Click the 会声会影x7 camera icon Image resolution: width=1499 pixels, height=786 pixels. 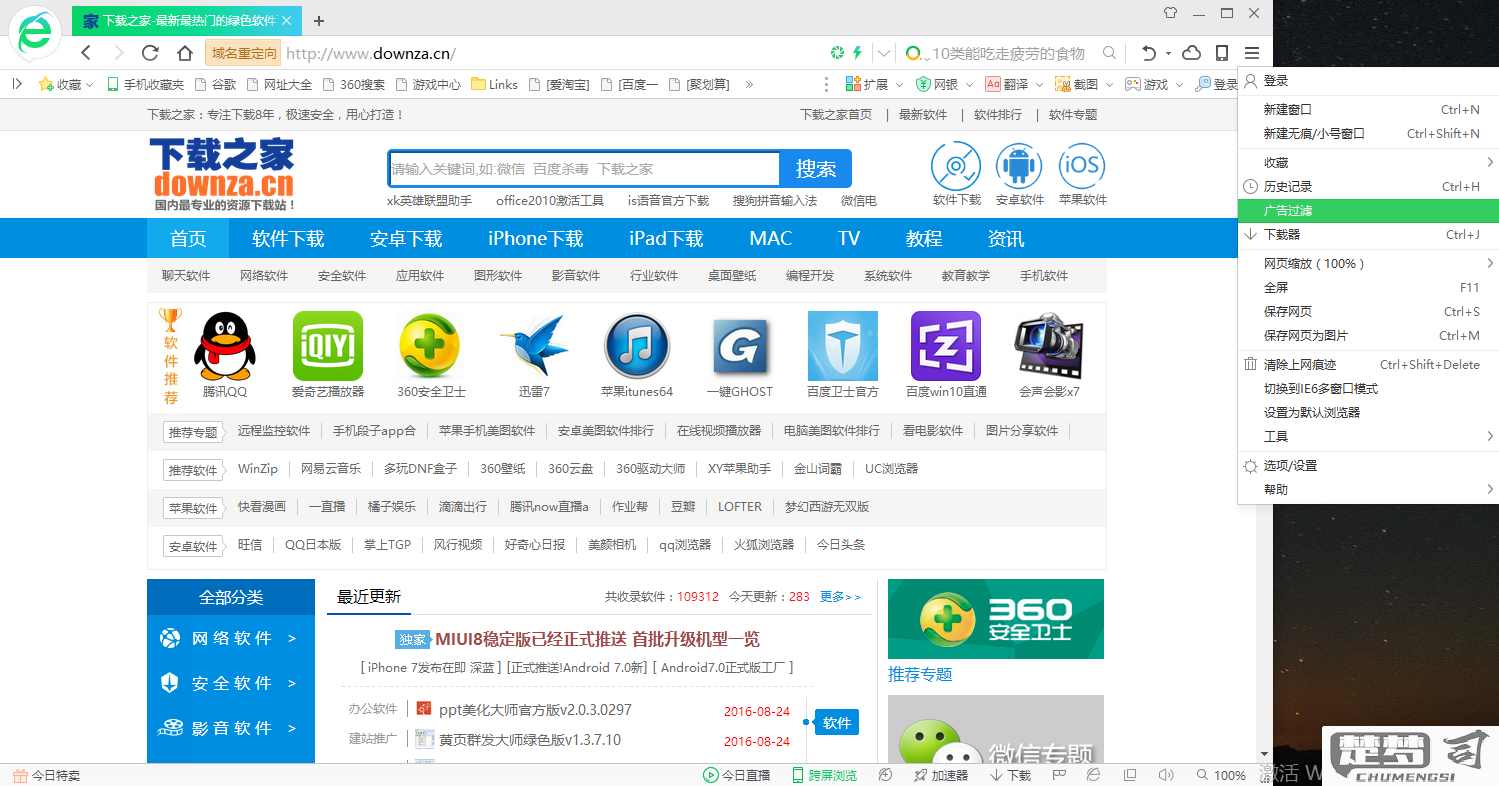[1049, 346]
